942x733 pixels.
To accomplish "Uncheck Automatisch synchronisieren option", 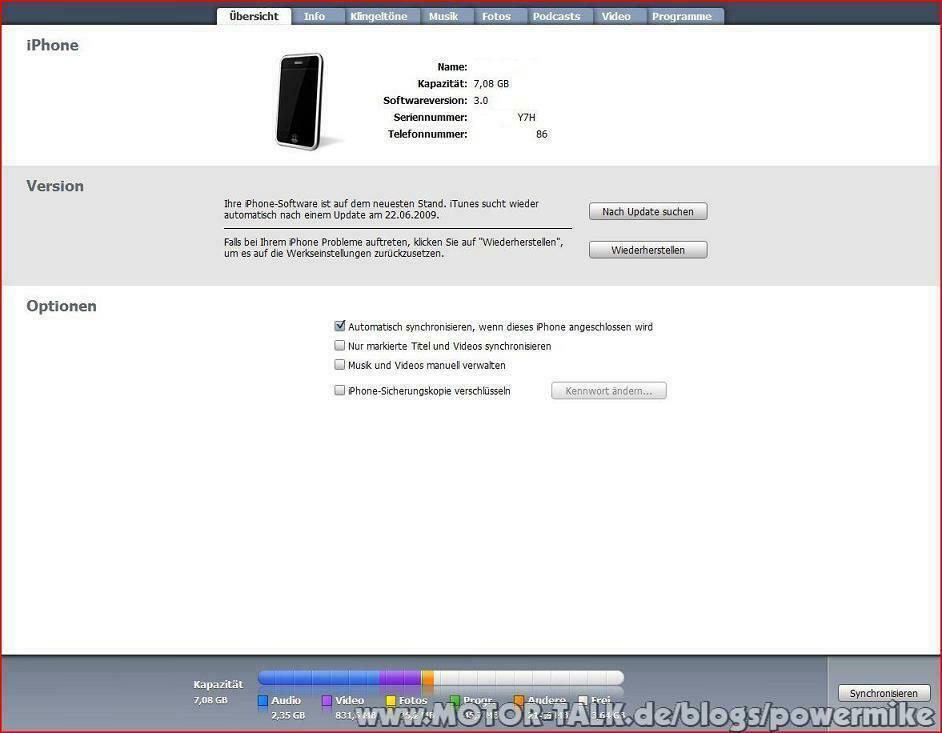I will [x=339, y=326].
